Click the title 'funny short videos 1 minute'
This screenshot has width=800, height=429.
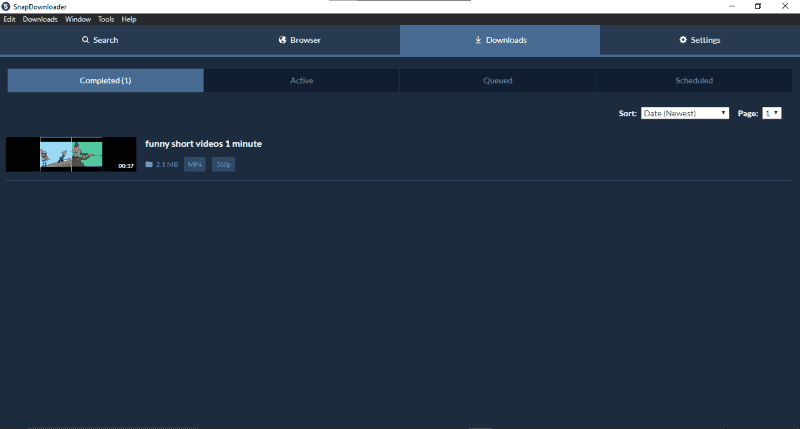tap(203, 144)
